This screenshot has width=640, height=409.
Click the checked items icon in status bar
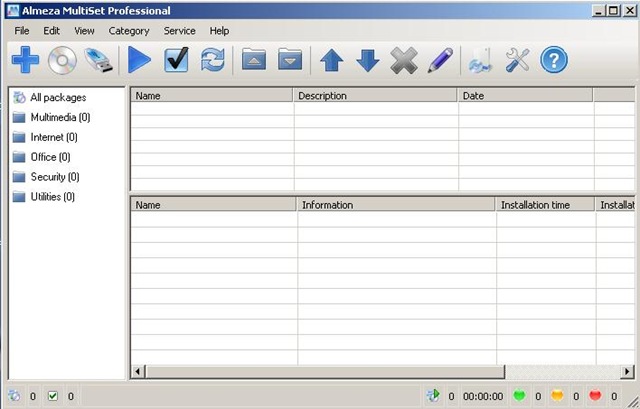coord(53,396)
